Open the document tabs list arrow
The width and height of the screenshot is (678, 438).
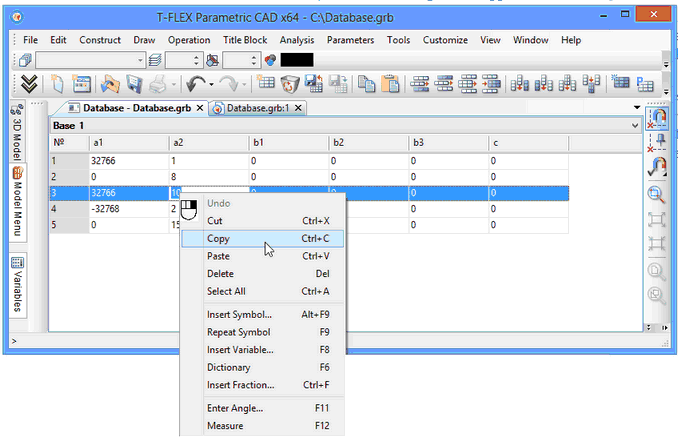(636, 107)
